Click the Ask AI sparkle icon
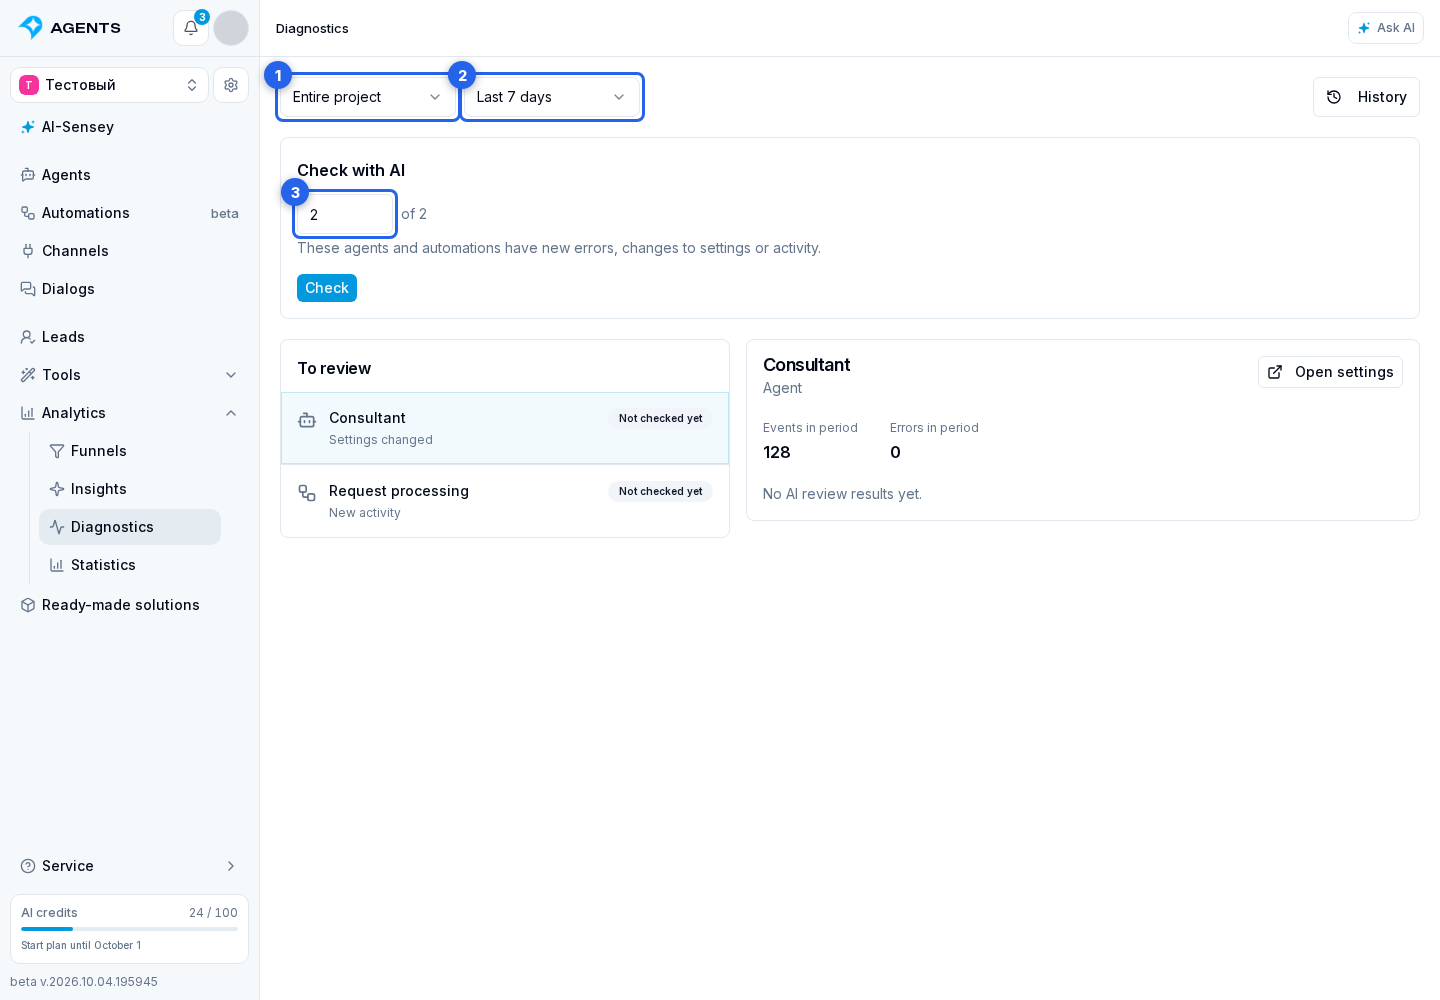The image size is (1440, 1000). pos(1364,28)
